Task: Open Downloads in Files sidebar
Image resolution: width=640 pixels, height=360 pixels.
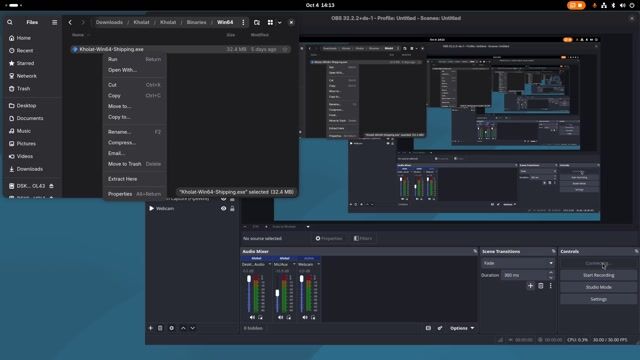Action: [29, 169]
